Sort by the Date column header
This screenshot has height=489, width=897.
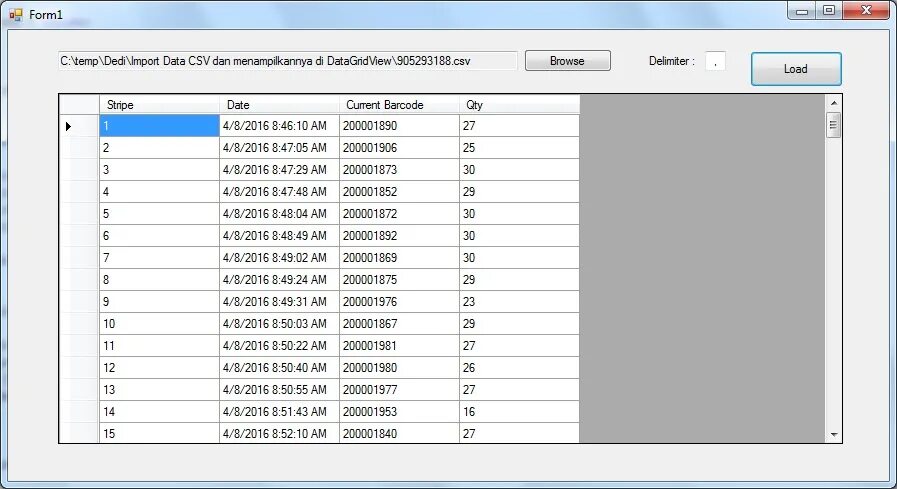coord(279,105)
